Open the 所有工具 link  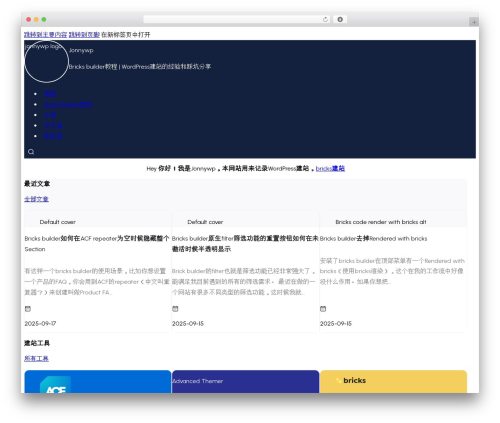tap(36, 359)
